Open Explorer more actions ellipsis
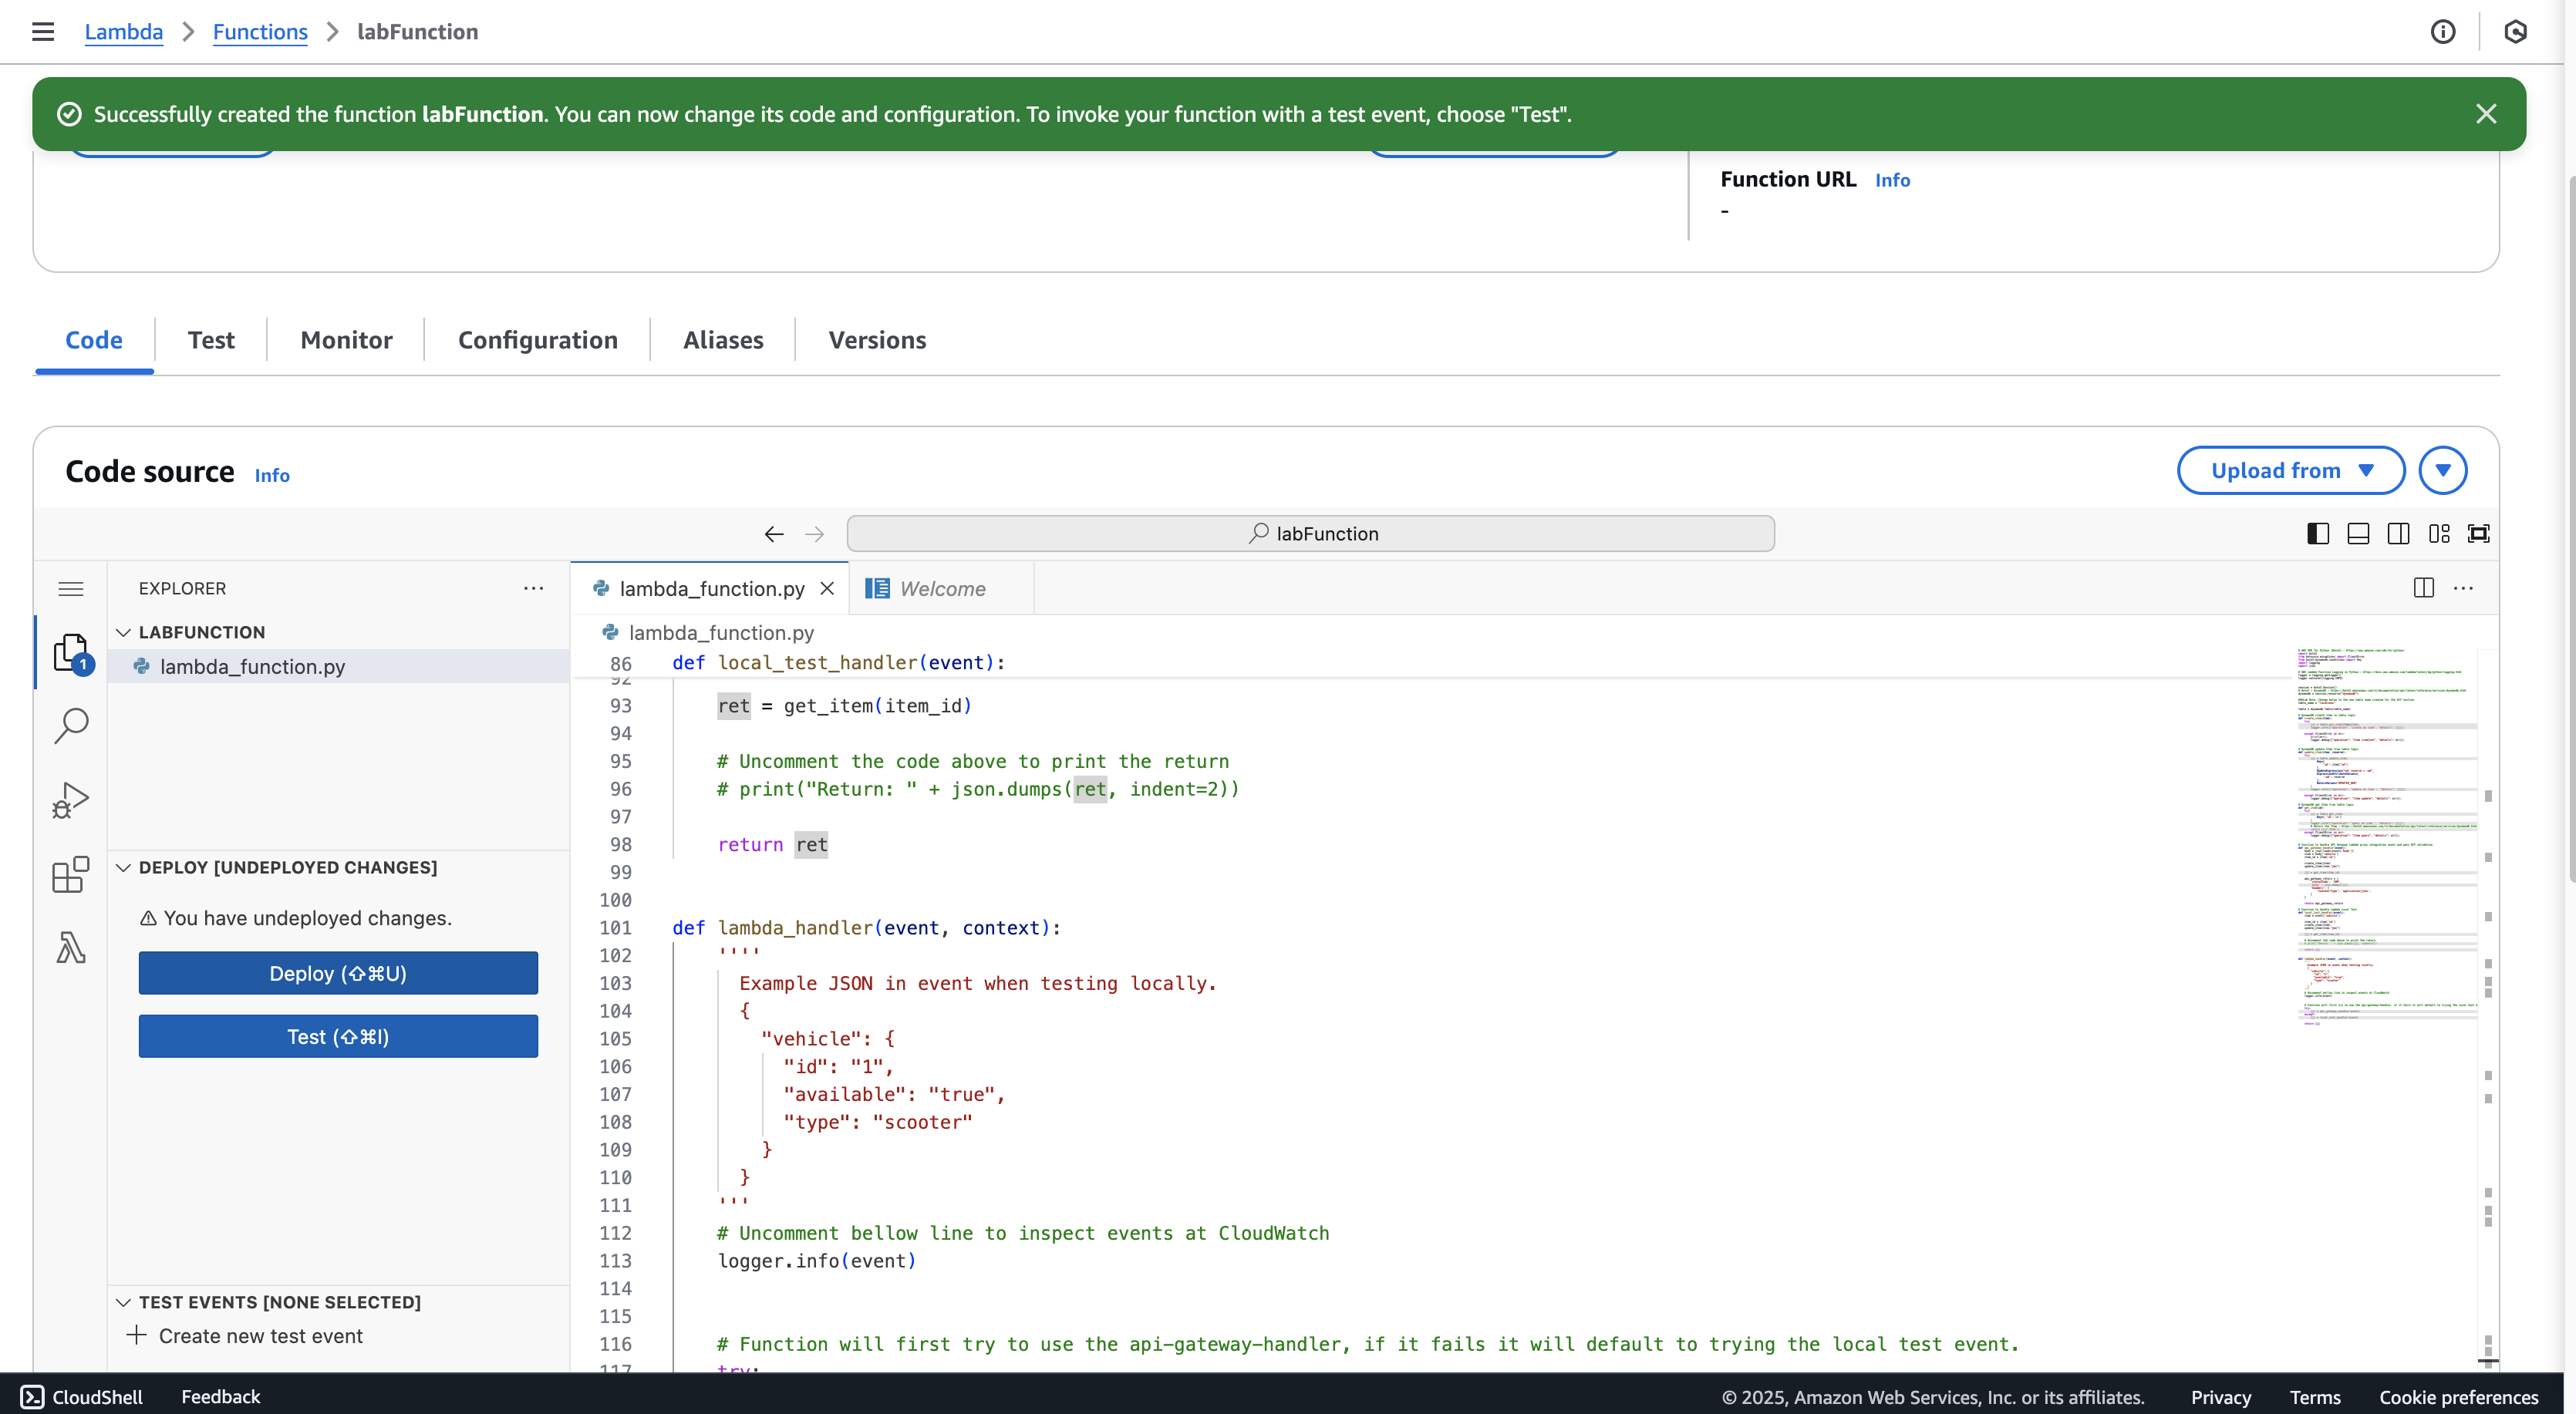The image size is (2576, 1414). click(534, 588)
